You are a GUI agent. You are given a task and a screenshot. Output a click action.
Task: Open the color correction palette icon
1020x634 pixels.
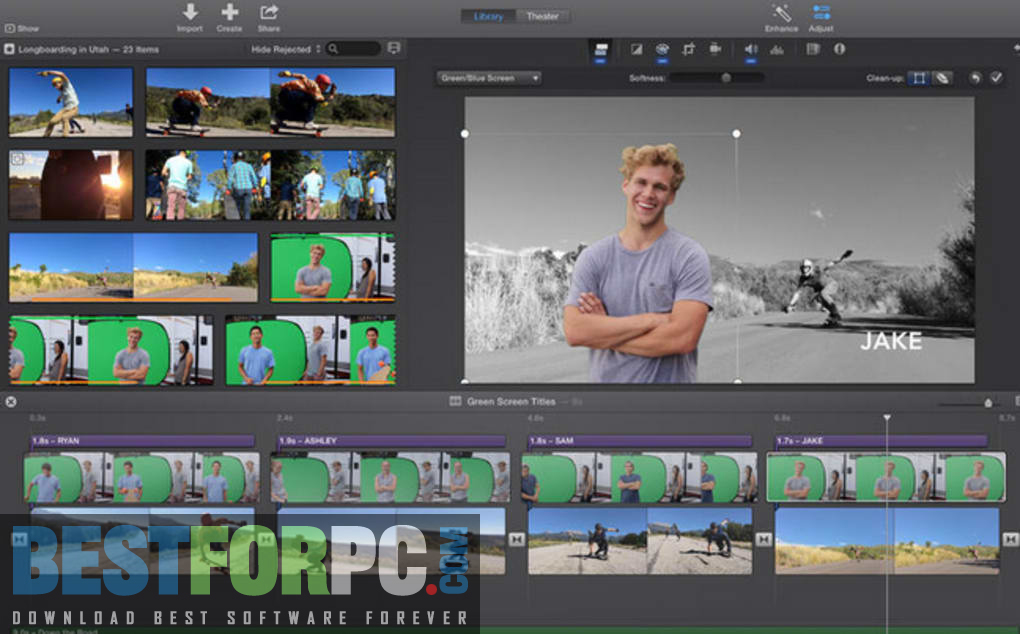click(662, 49)
